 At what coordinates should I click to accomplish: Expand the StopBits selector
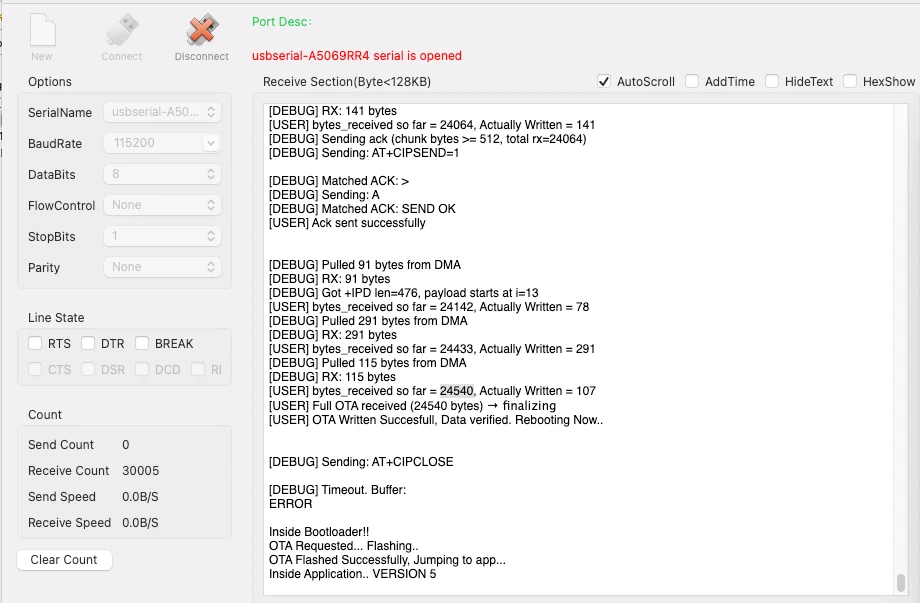pos(161,236)
